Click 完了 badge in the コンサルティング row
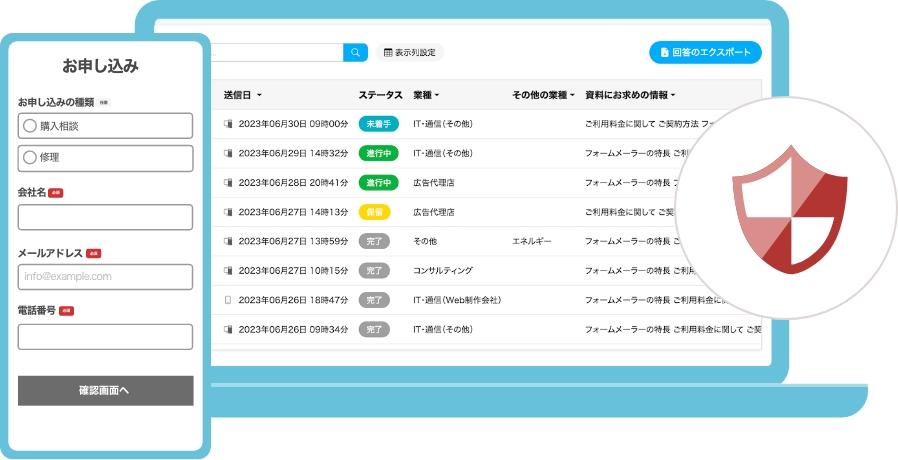This screenshot has width=898, height=460. 374,270
